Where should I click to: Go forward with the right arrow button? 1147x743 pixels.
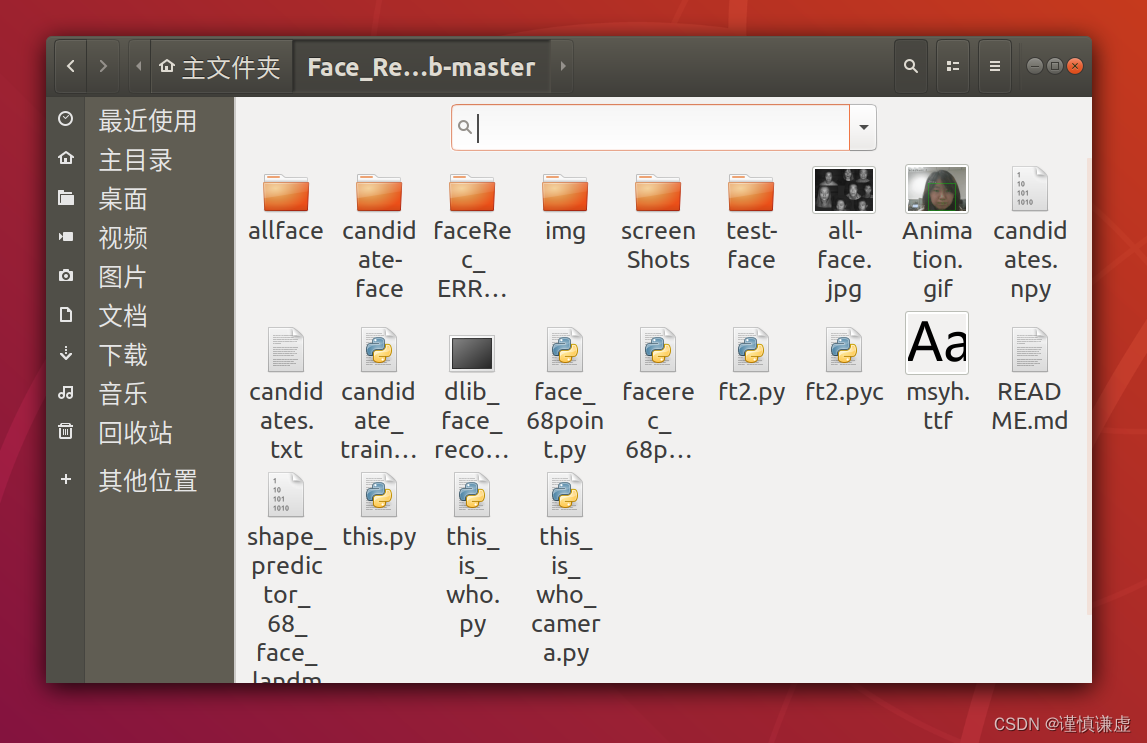pyautogui.click(x=103, y=67)
